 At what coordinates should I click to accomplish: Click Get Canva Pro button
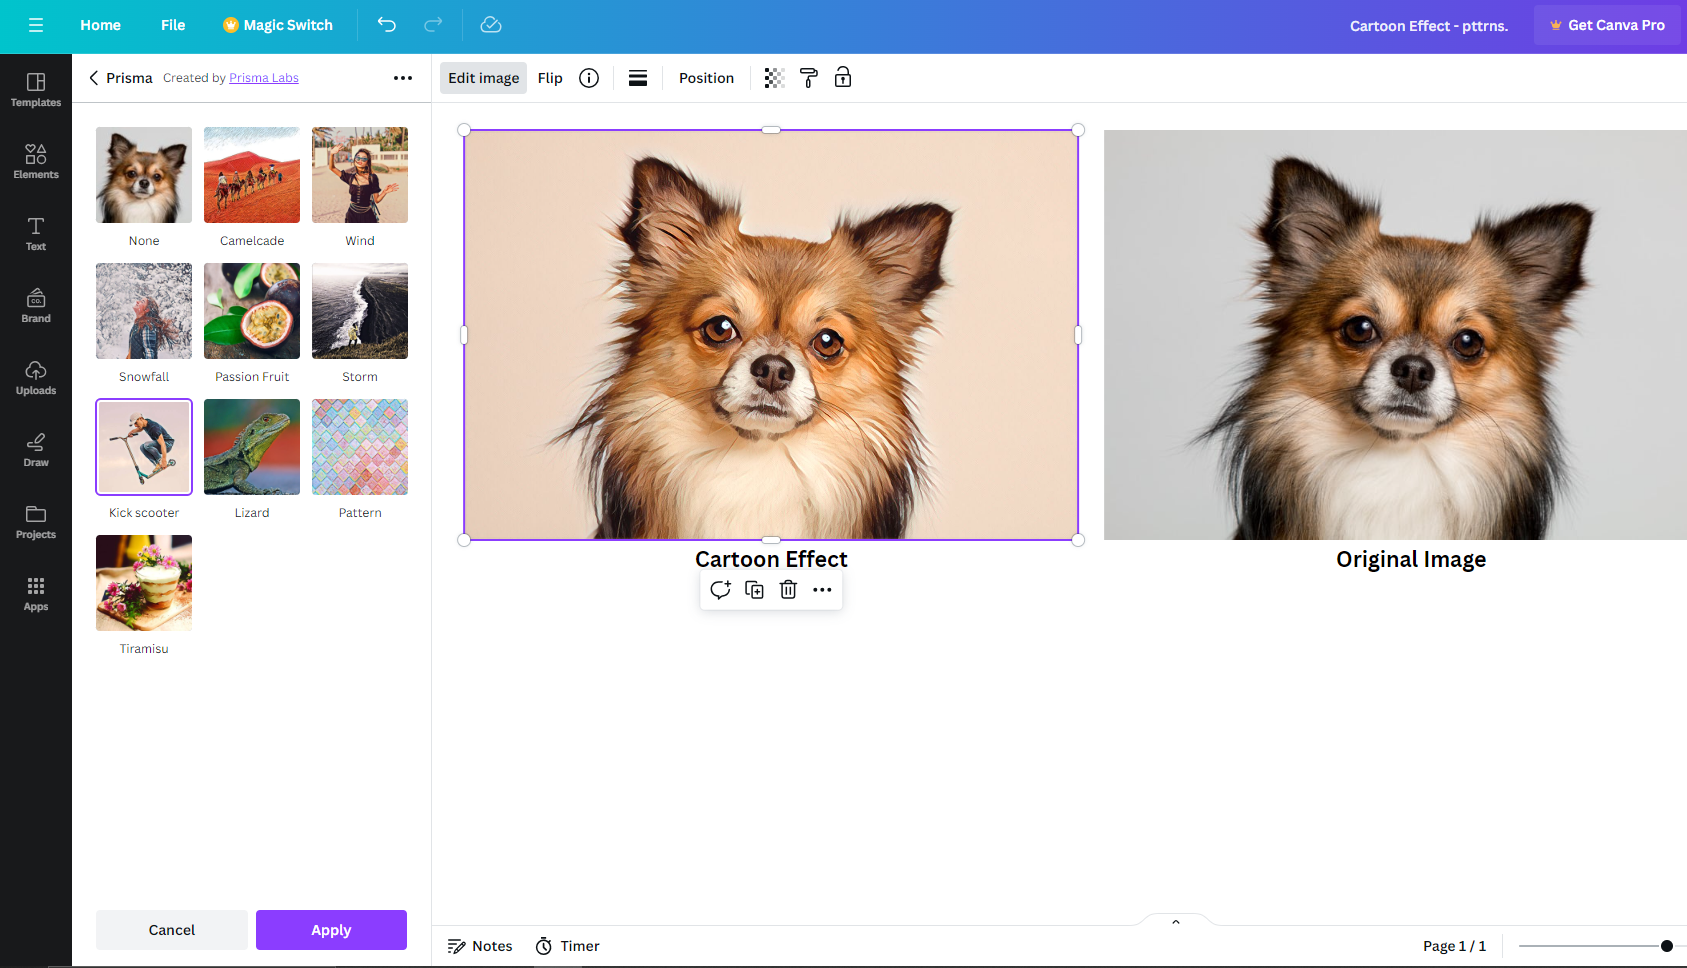(x=1607, y=25)
